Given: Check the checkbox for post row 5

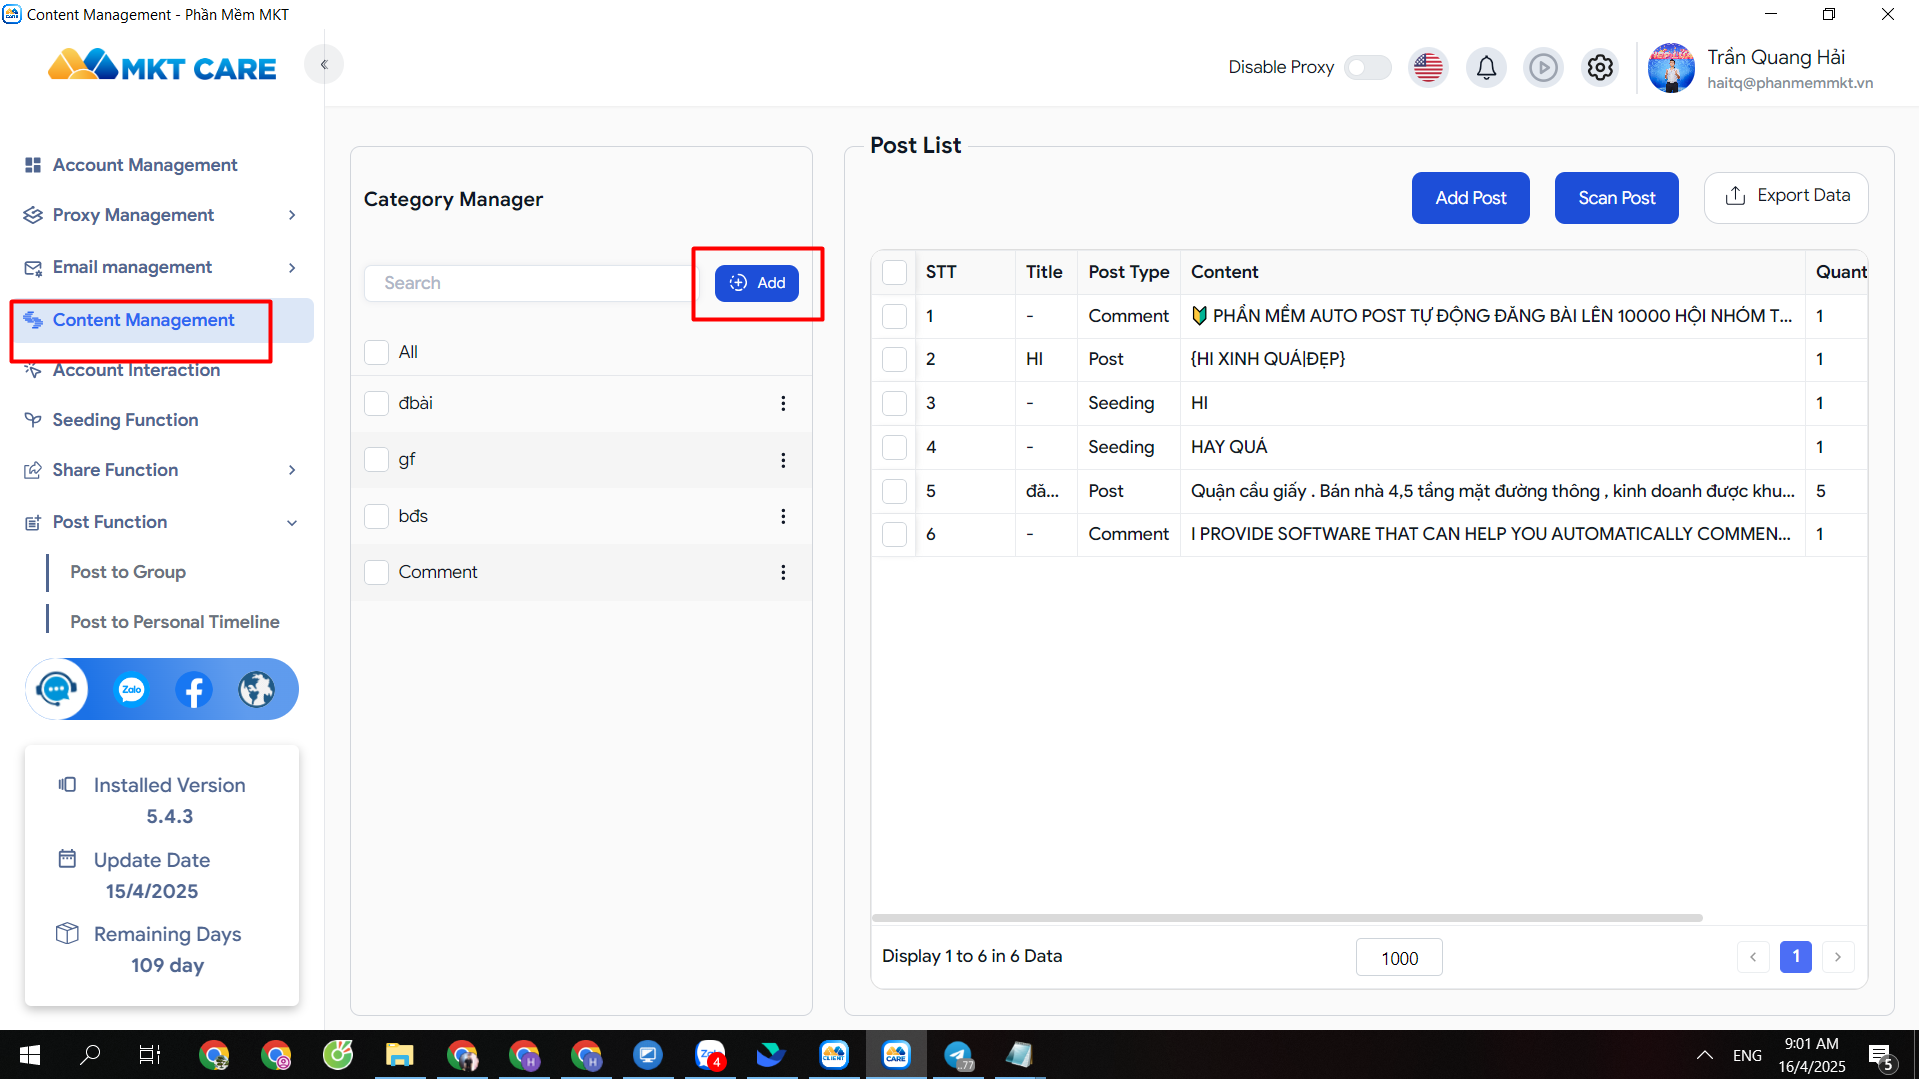Looking at the screenshot, I should point(894,491).
